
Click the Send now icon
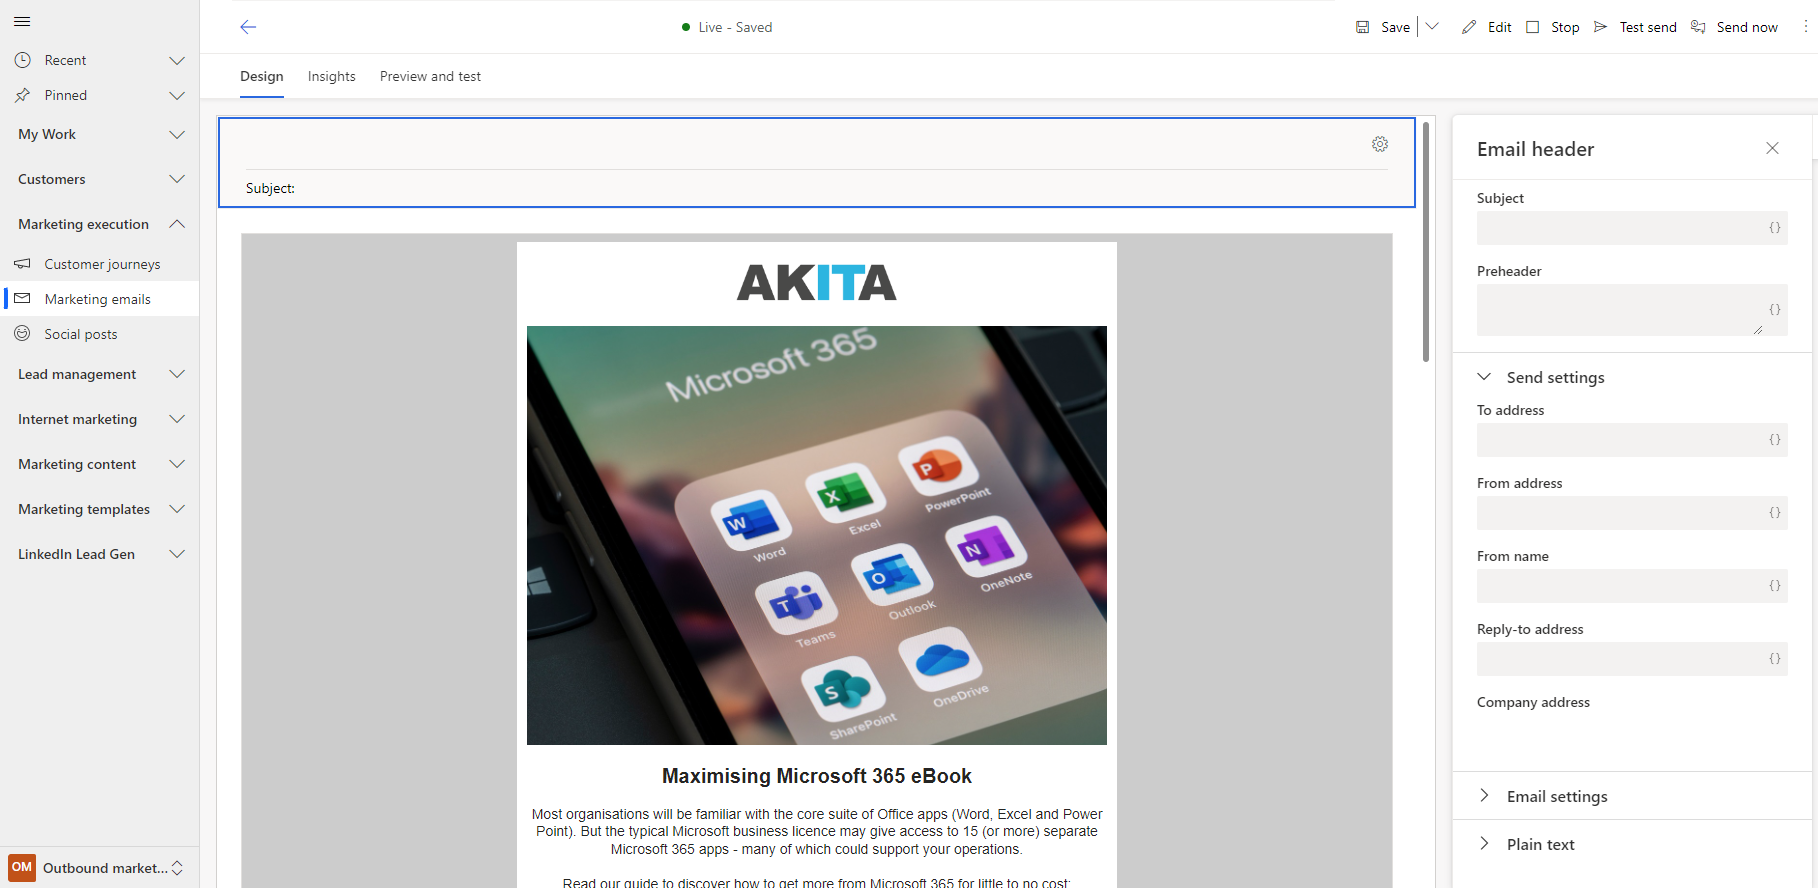(1698, 27)
